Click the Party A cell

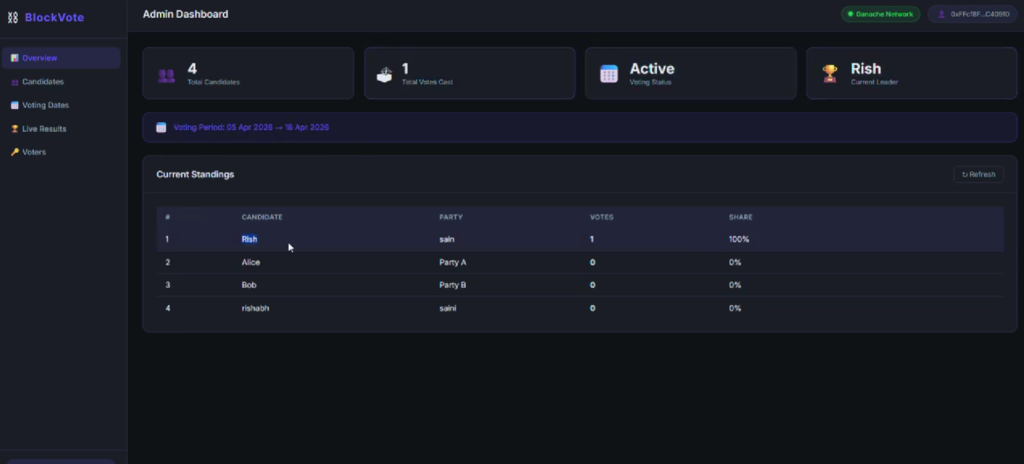453,262
